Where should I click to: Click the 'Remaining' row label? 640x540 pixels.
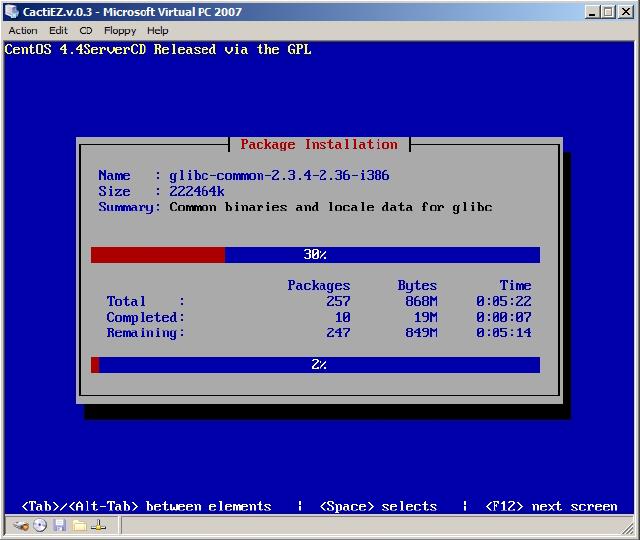[x=145, y=333]
